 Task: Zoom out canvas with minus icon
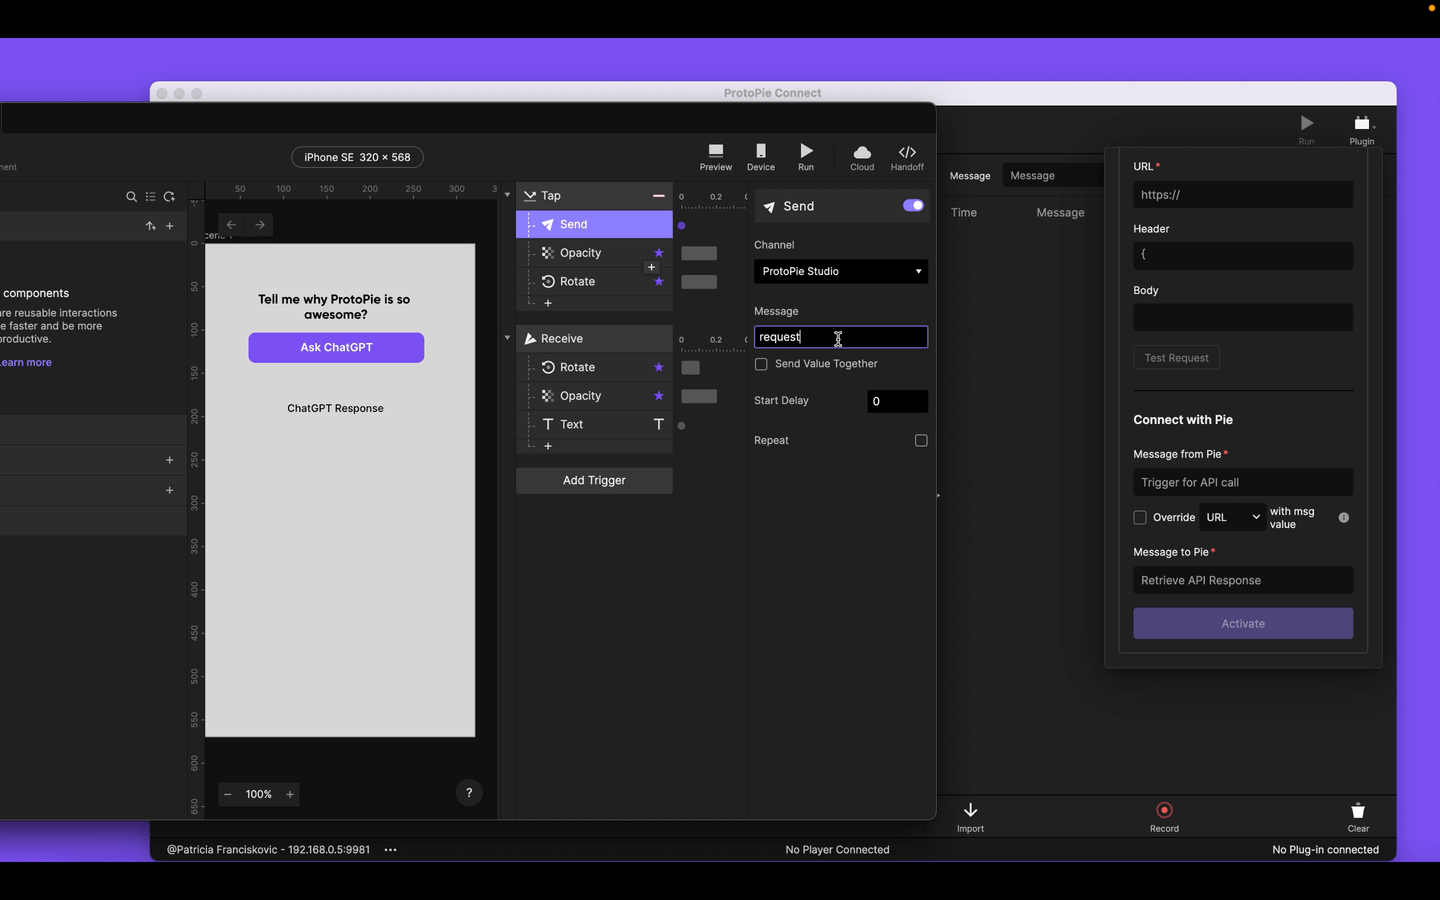[228, 795]
